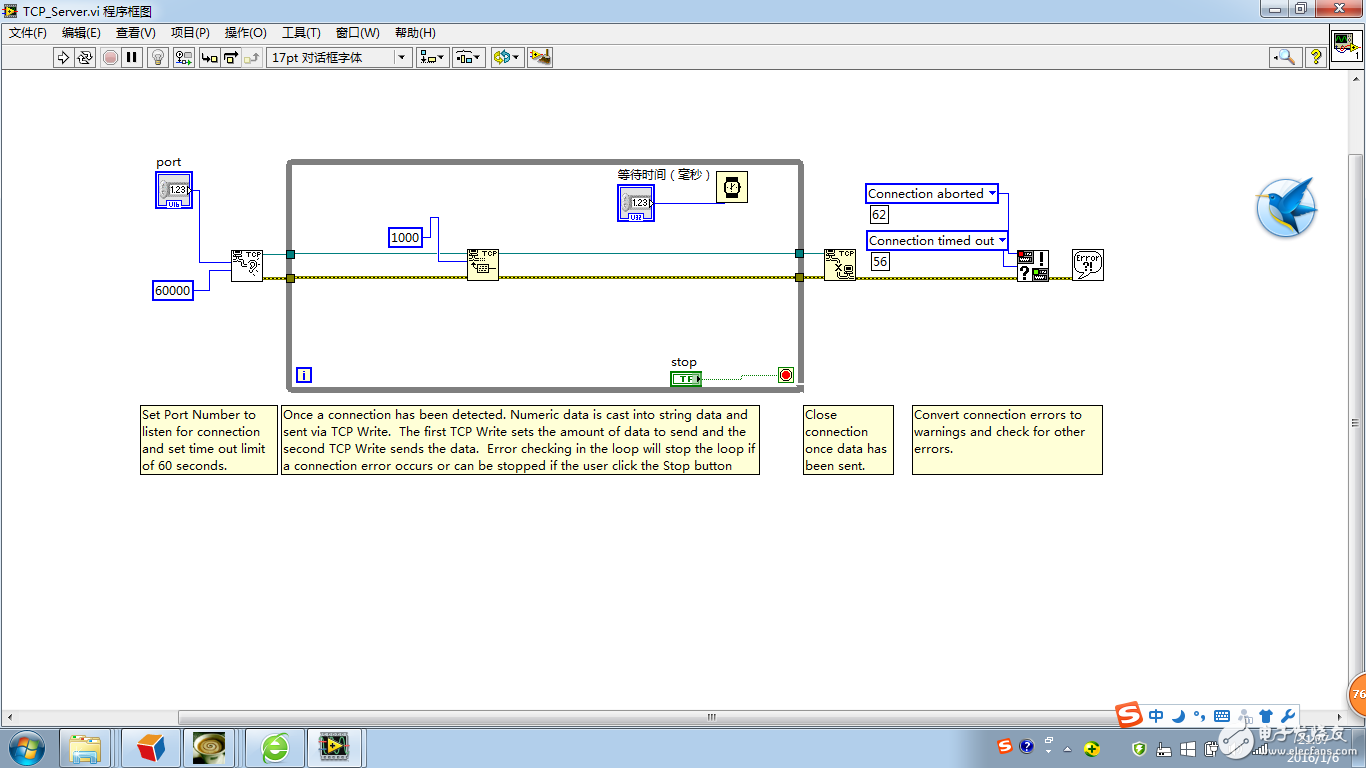Select the TCP Close Connection node
1366x768 pixels.
(x=840, y=265)
